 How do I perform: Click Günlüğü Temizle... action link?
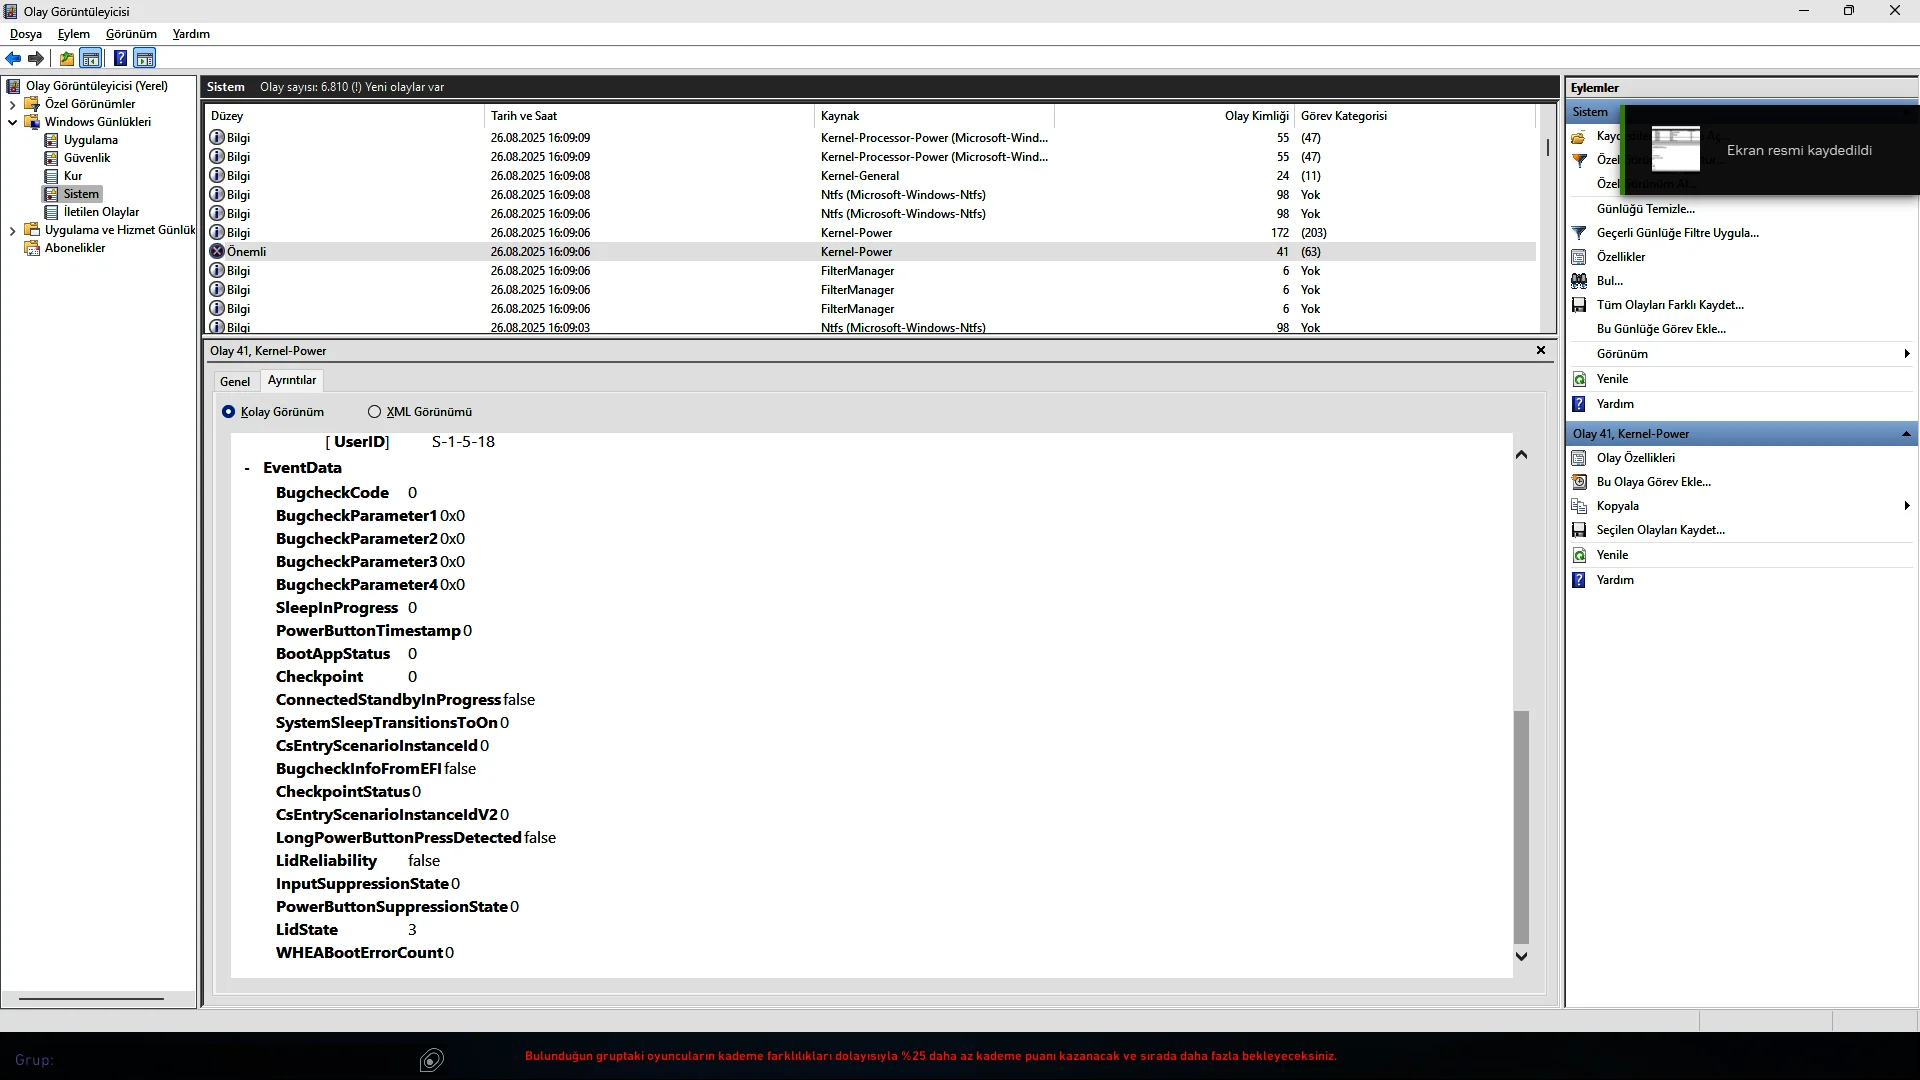(1645, 209)
